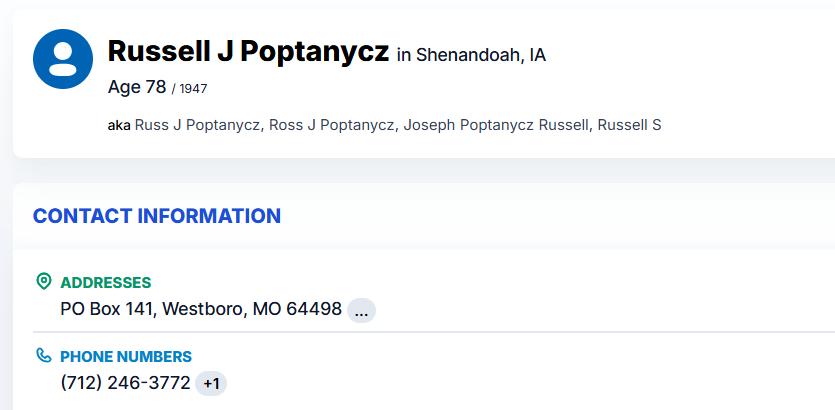Viewport: 835px width, 410px height.
Task: Click the green location pin icon
Action: (43, 282)
